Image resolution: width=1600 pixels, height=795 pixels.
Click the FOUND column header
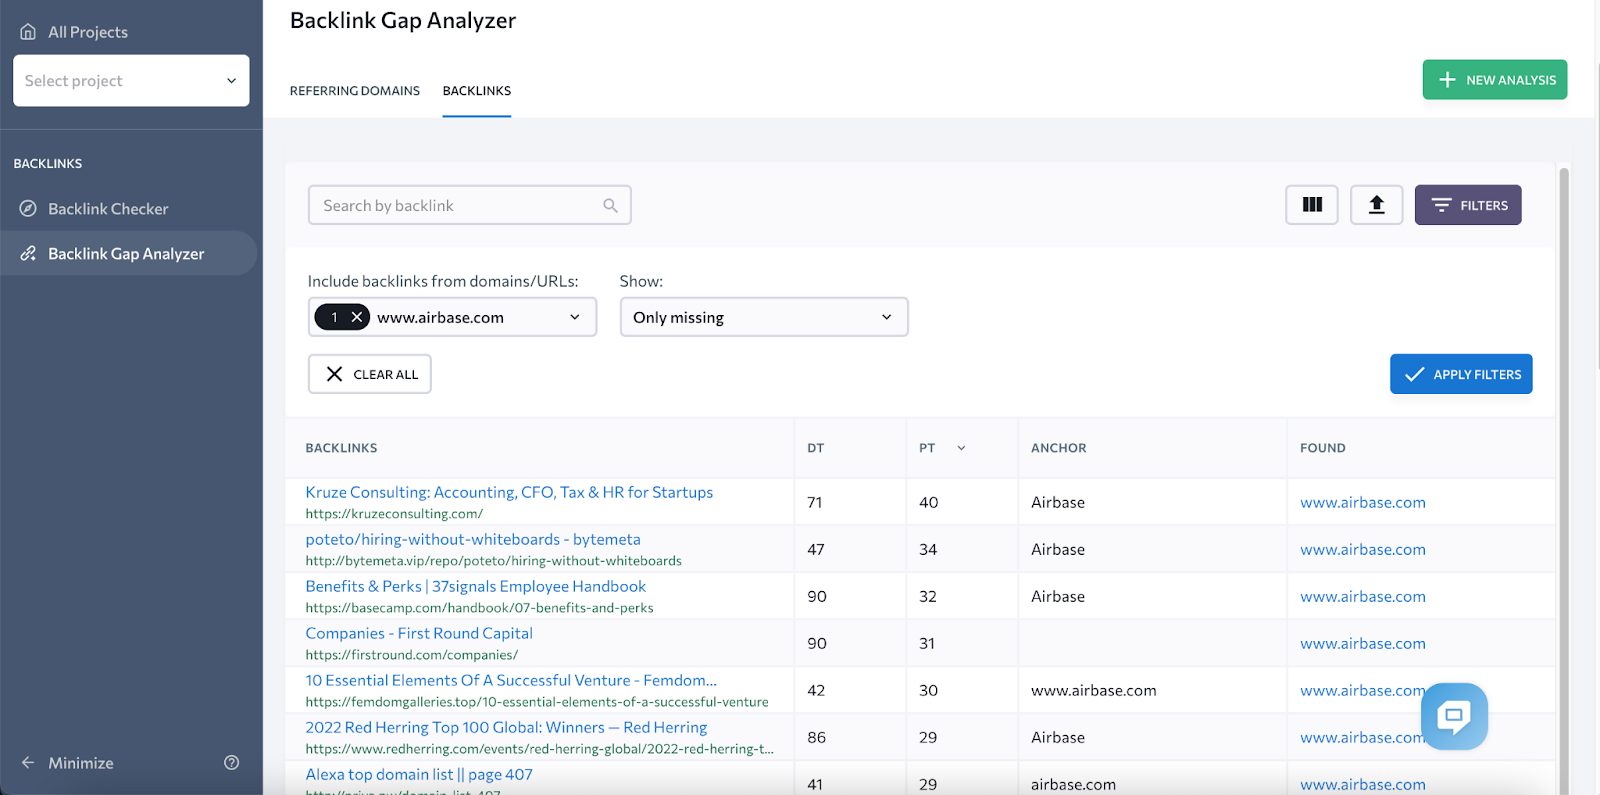(1322, 448)
